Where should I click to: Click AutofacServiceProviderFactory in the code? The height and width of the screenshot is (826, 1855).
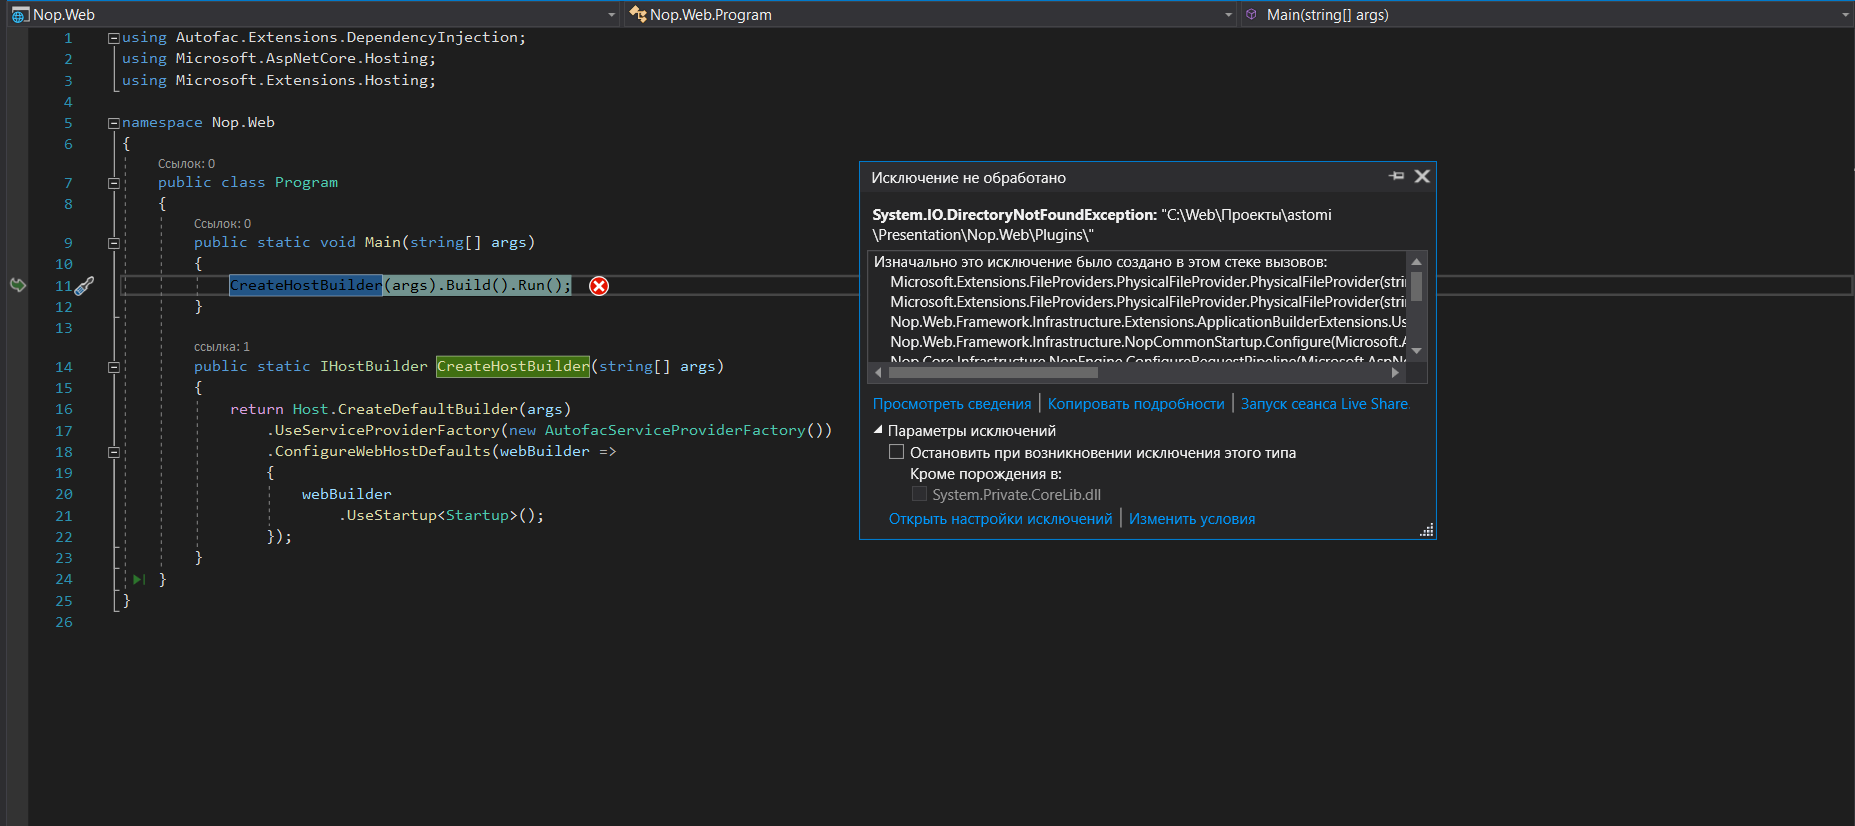point(675,430)
